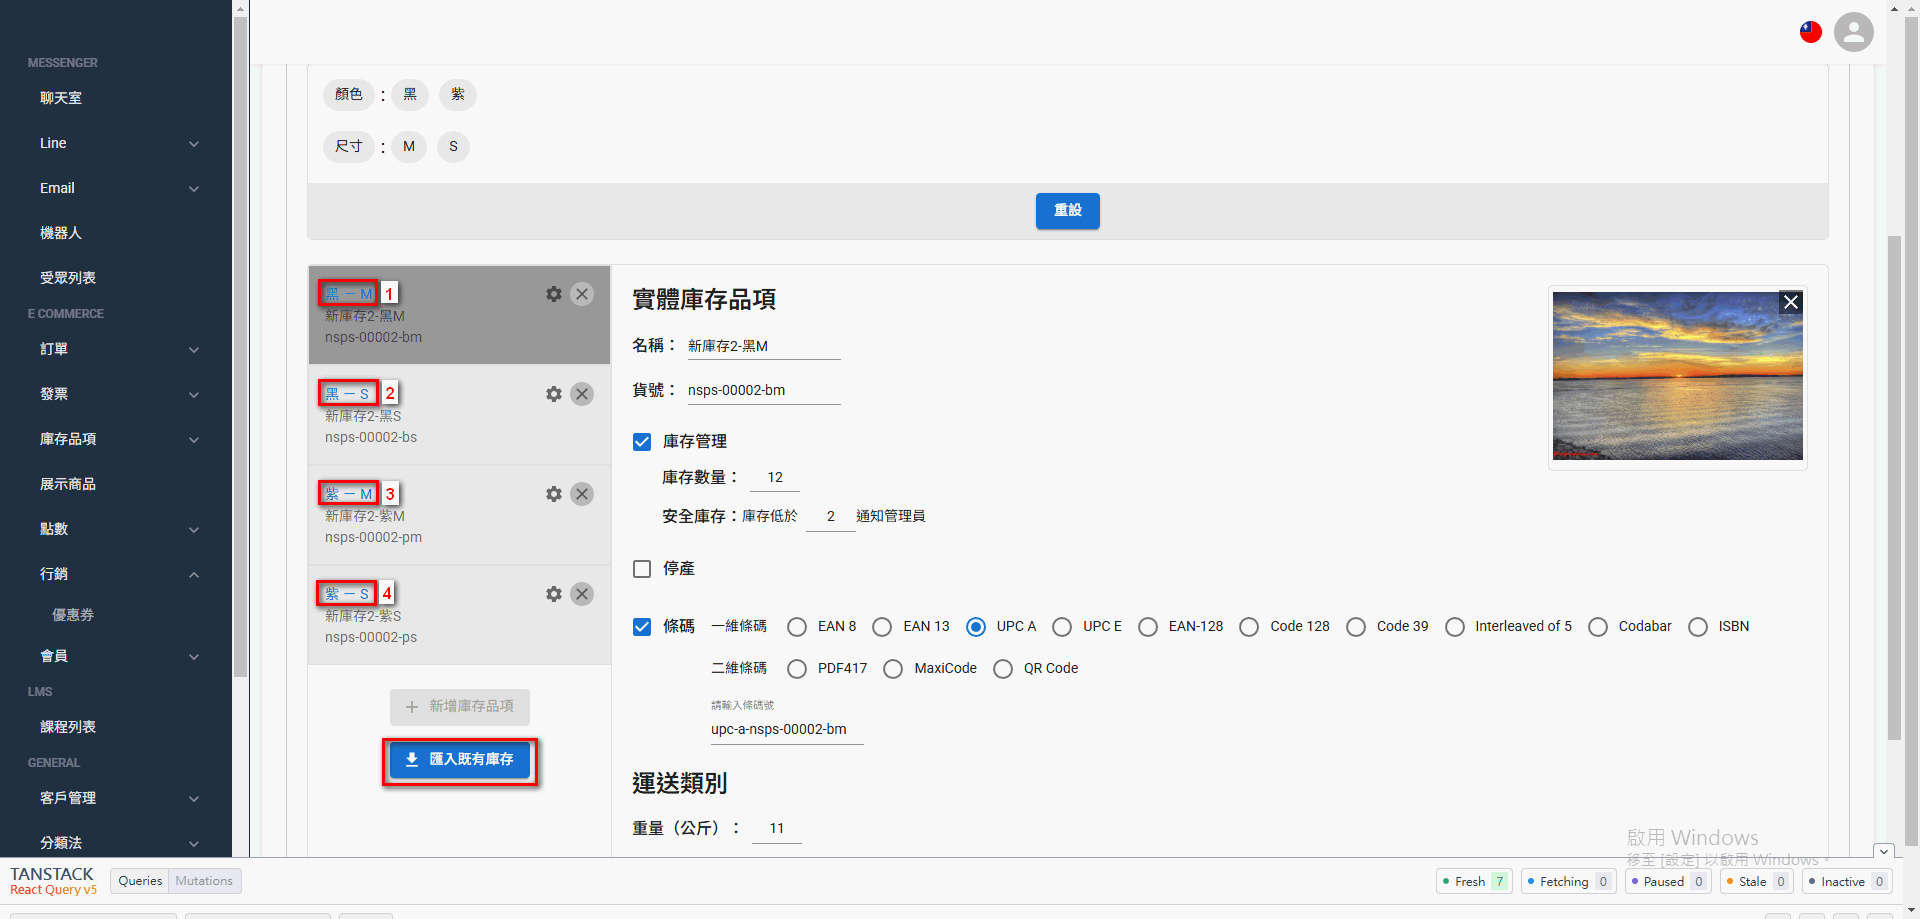The image size is (1920, 919).
Task: Edit the 名稱 name field
Action: coord(764,346)
